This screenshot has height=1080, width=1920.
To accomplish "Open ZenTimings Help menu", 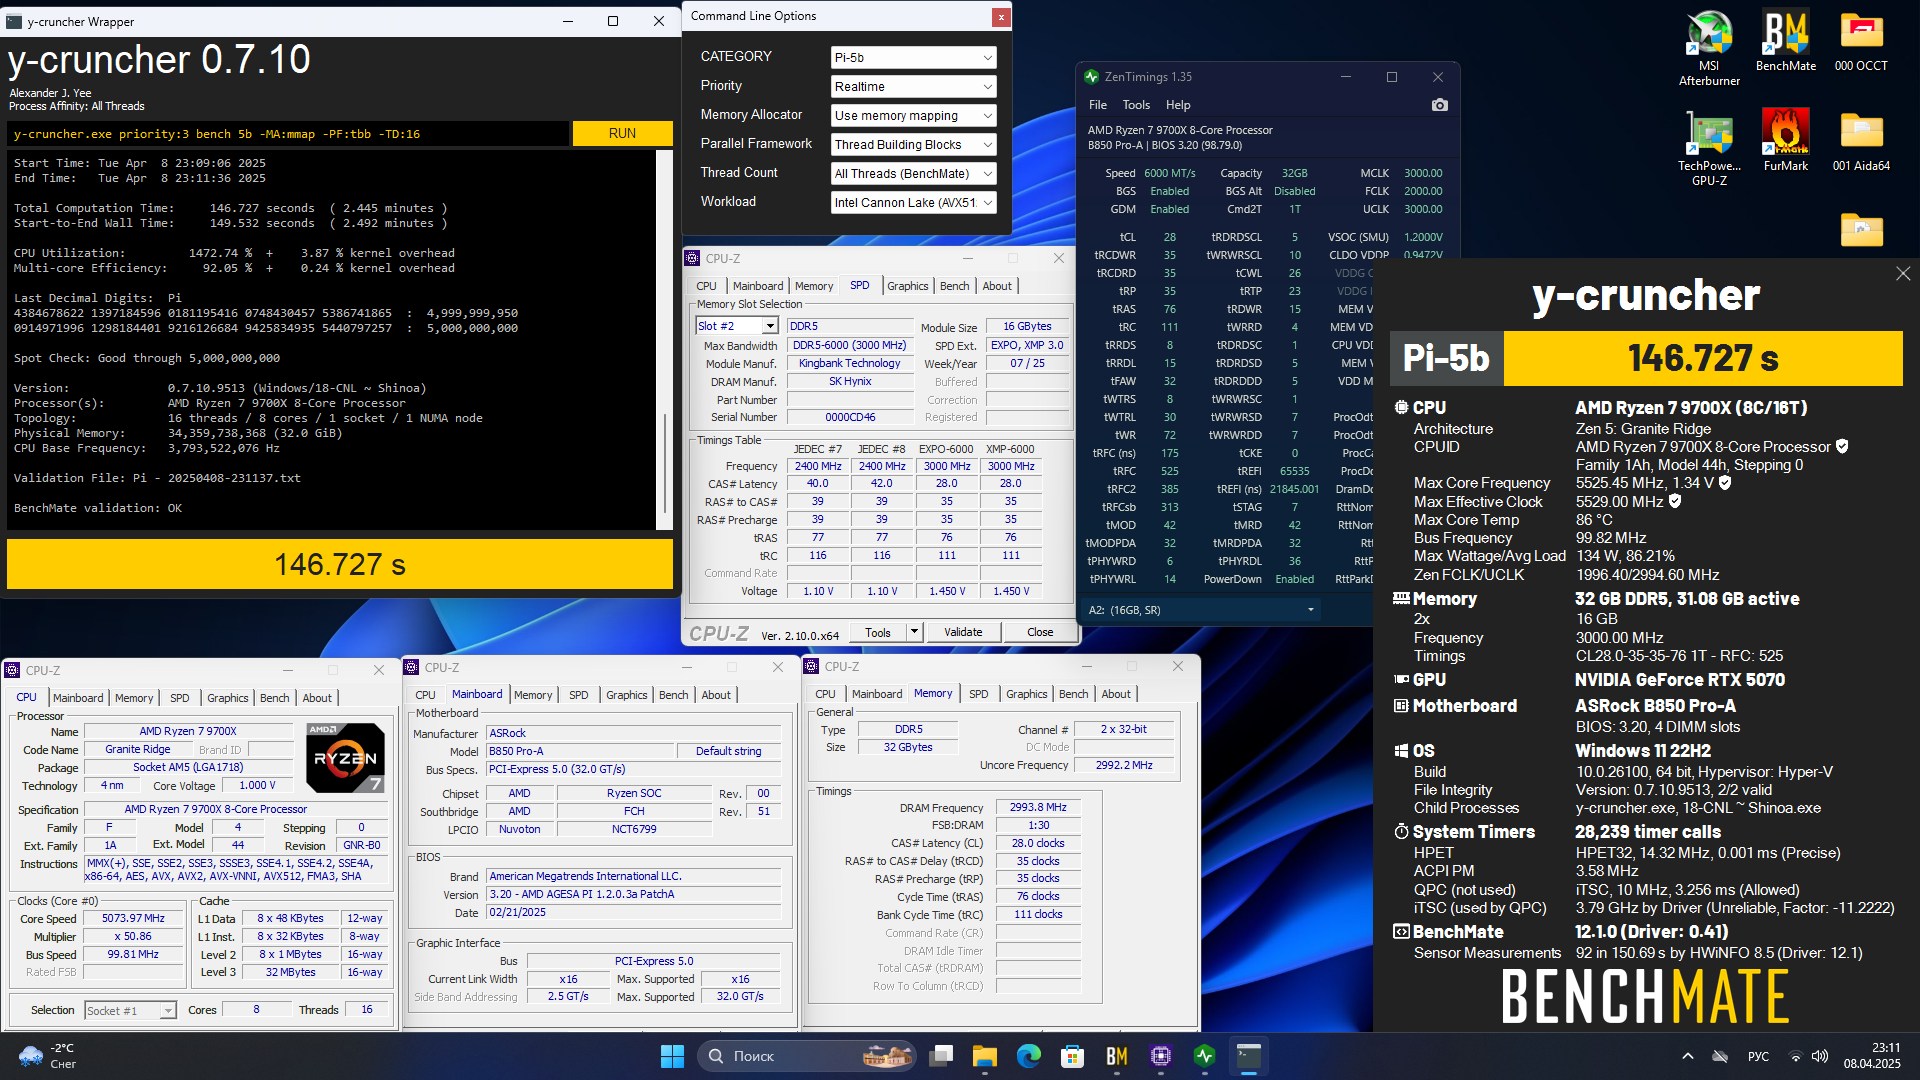I will 1178,105.
